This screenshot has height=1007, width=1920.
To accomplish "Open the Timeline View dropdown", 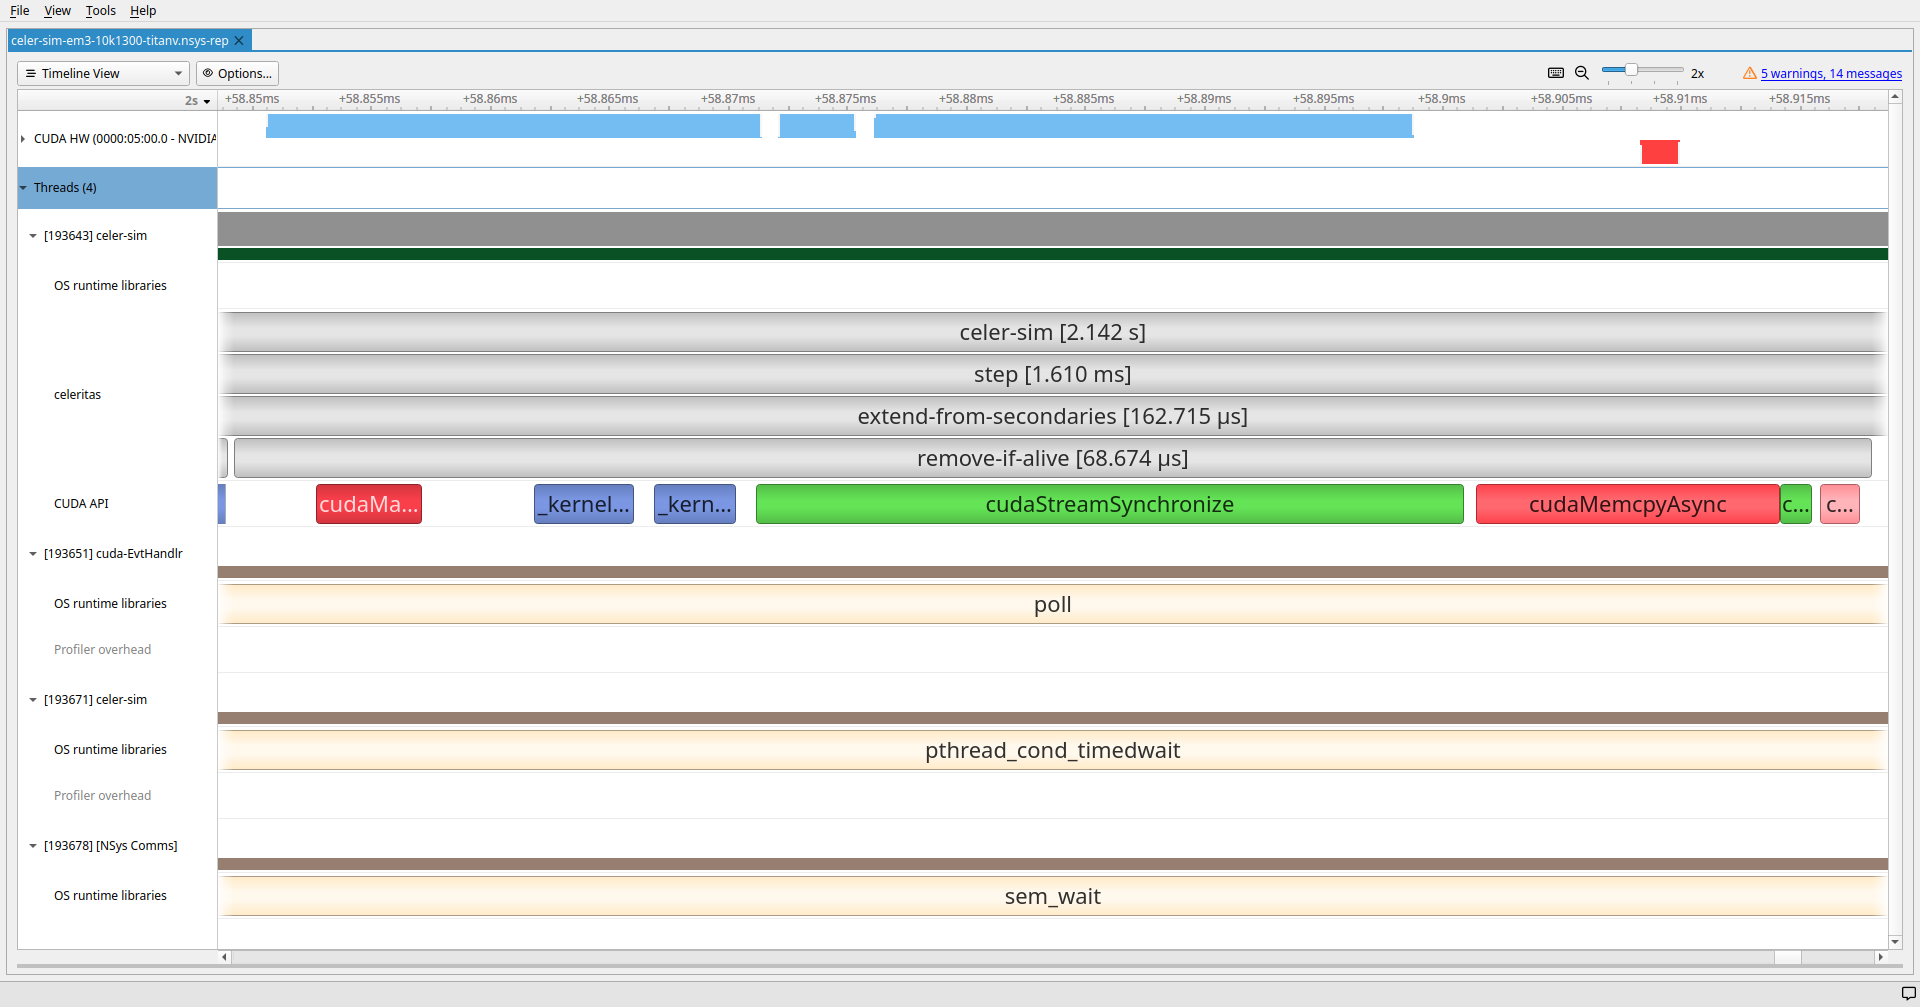I will 103,73.
